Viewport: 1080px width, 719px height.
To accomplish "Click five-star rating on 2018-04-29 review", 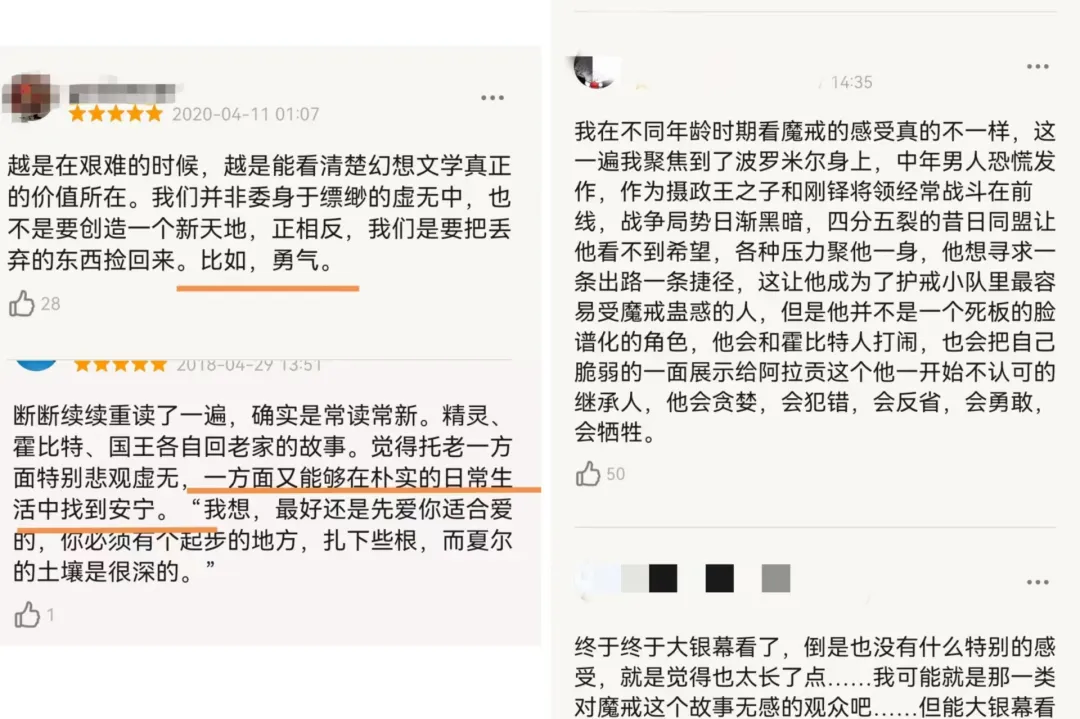I will coord(121,364).
